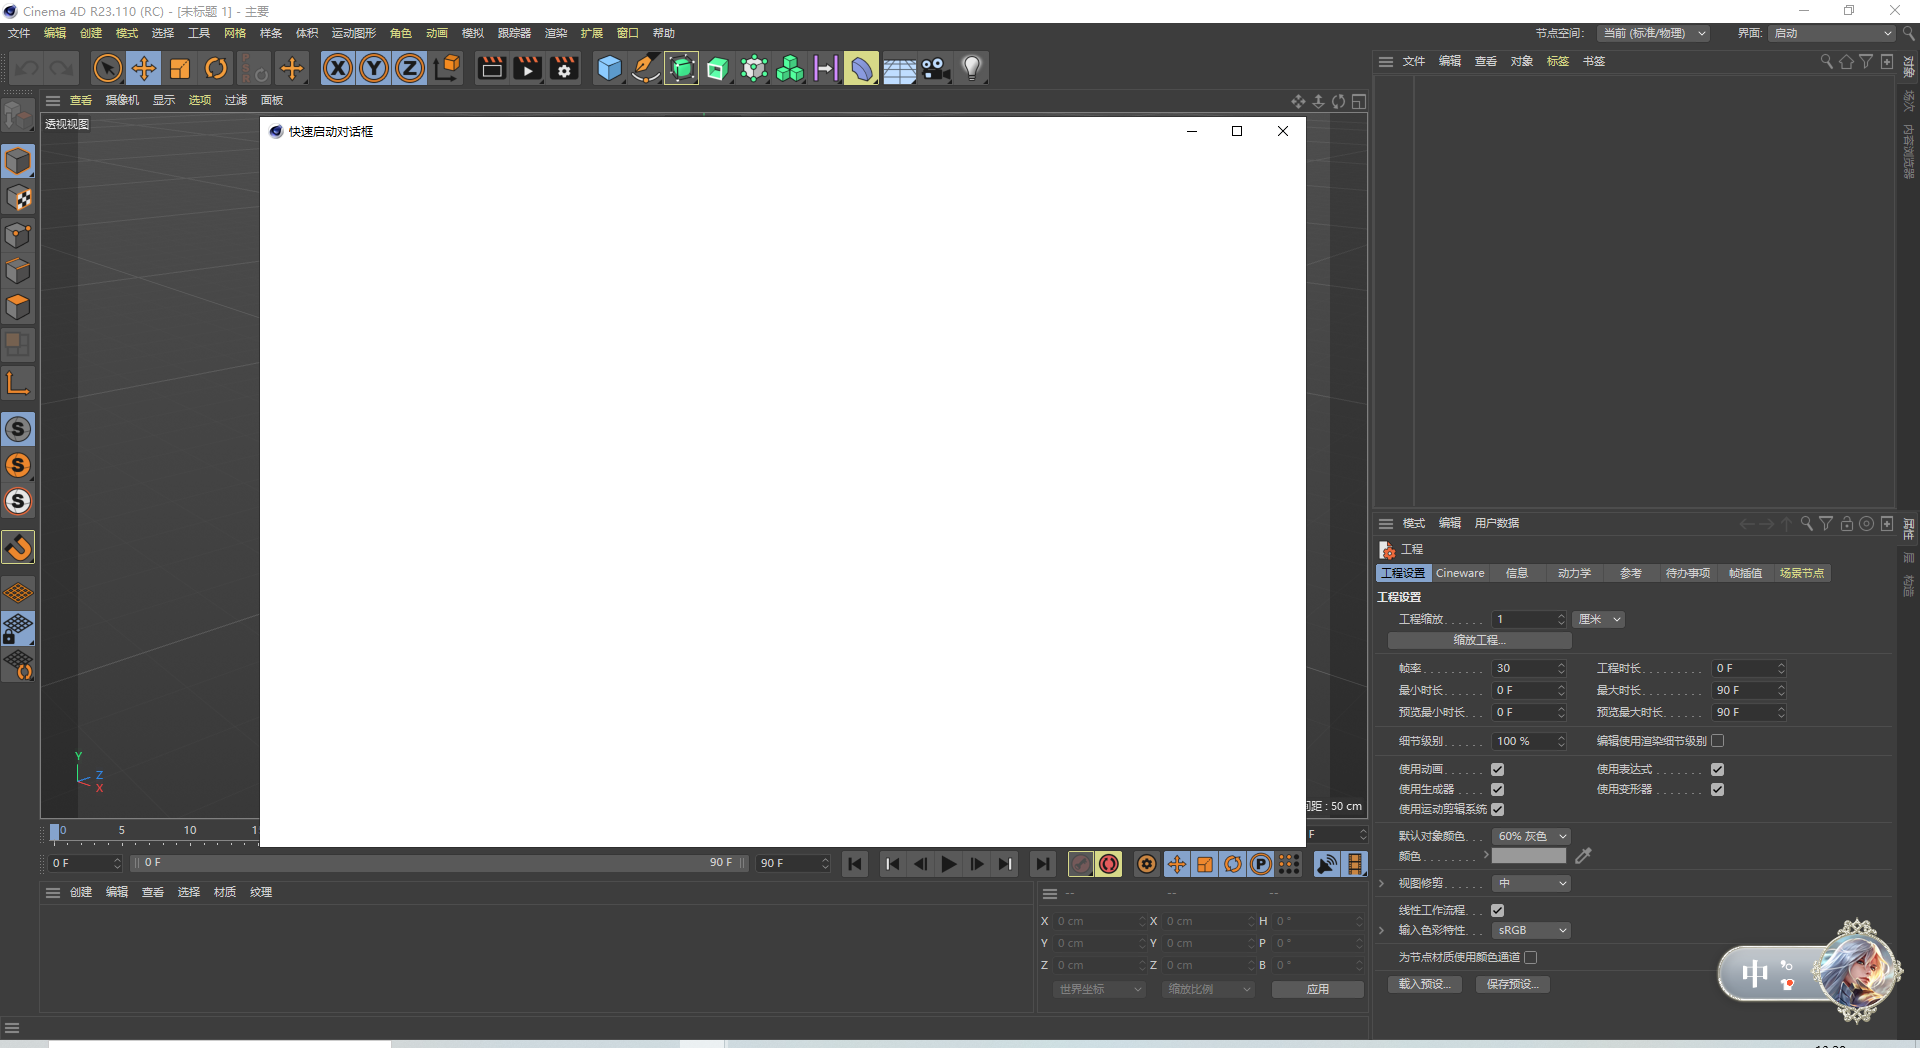Enable the 编辑使用渲染细节级别 checkbox
The width and height of the screenshot is (1920, 1048).
(x=1717, y=740)
